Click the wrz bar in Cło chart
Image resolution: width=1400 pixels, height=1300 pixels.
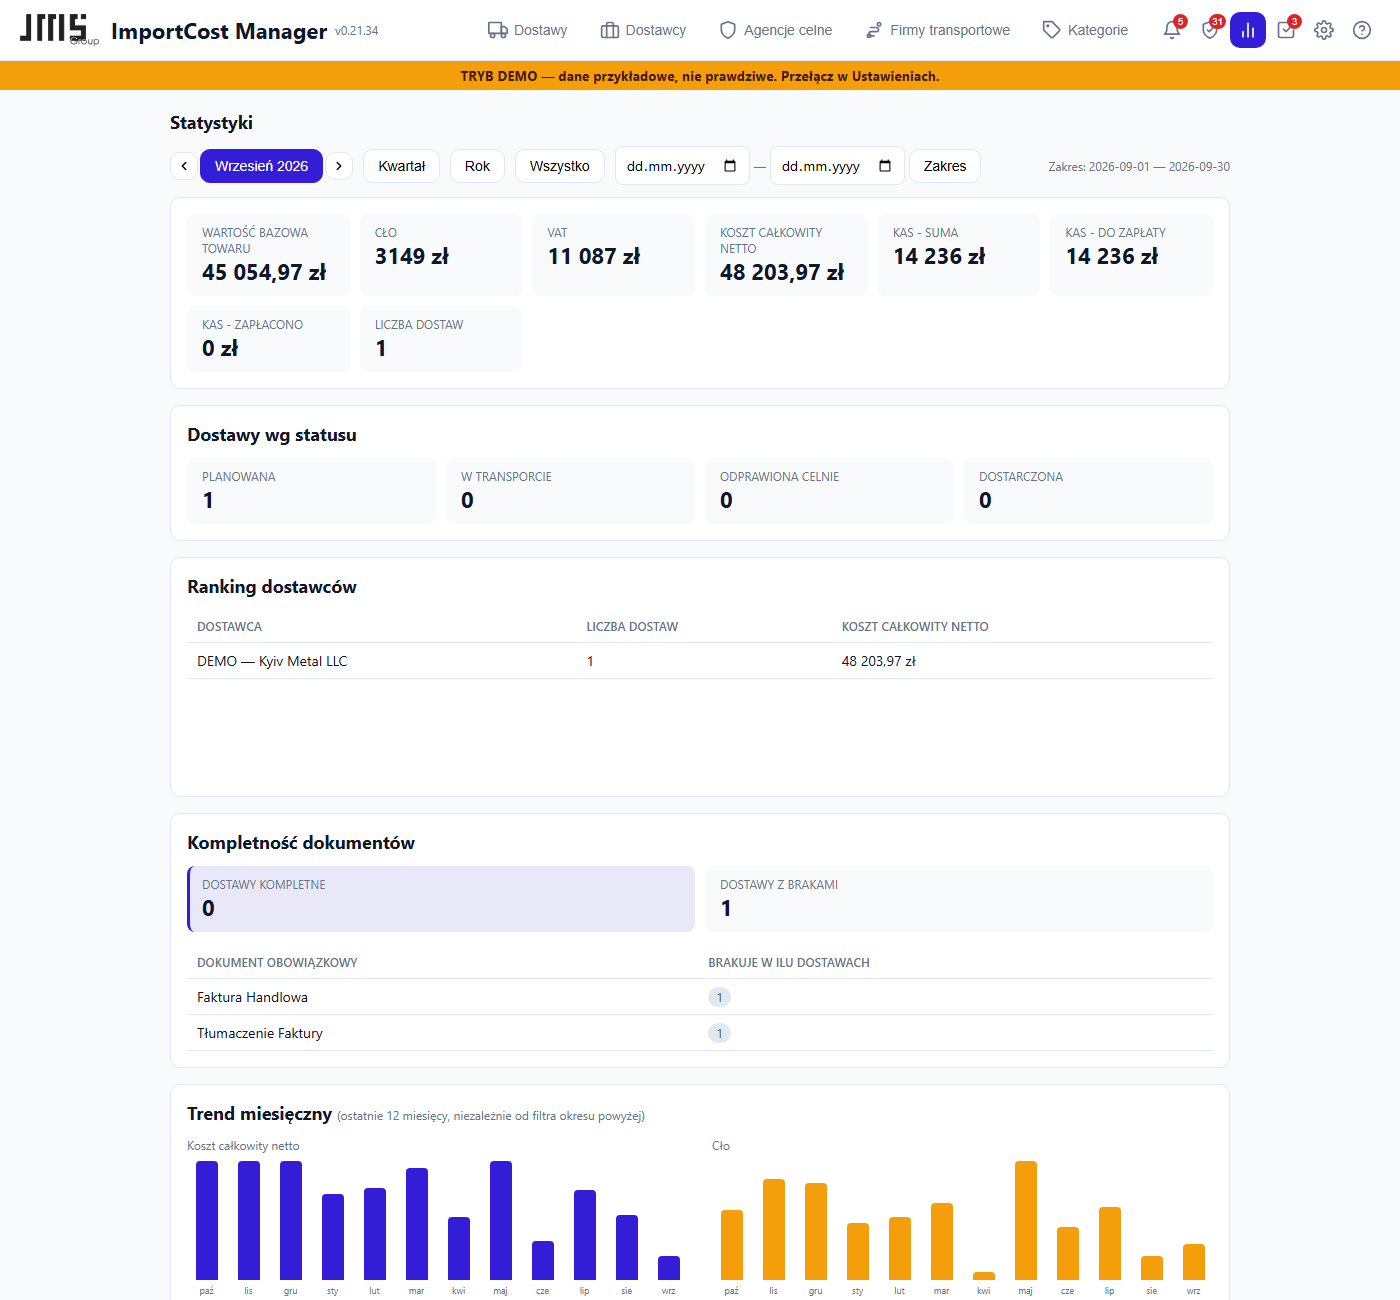1194,1262
